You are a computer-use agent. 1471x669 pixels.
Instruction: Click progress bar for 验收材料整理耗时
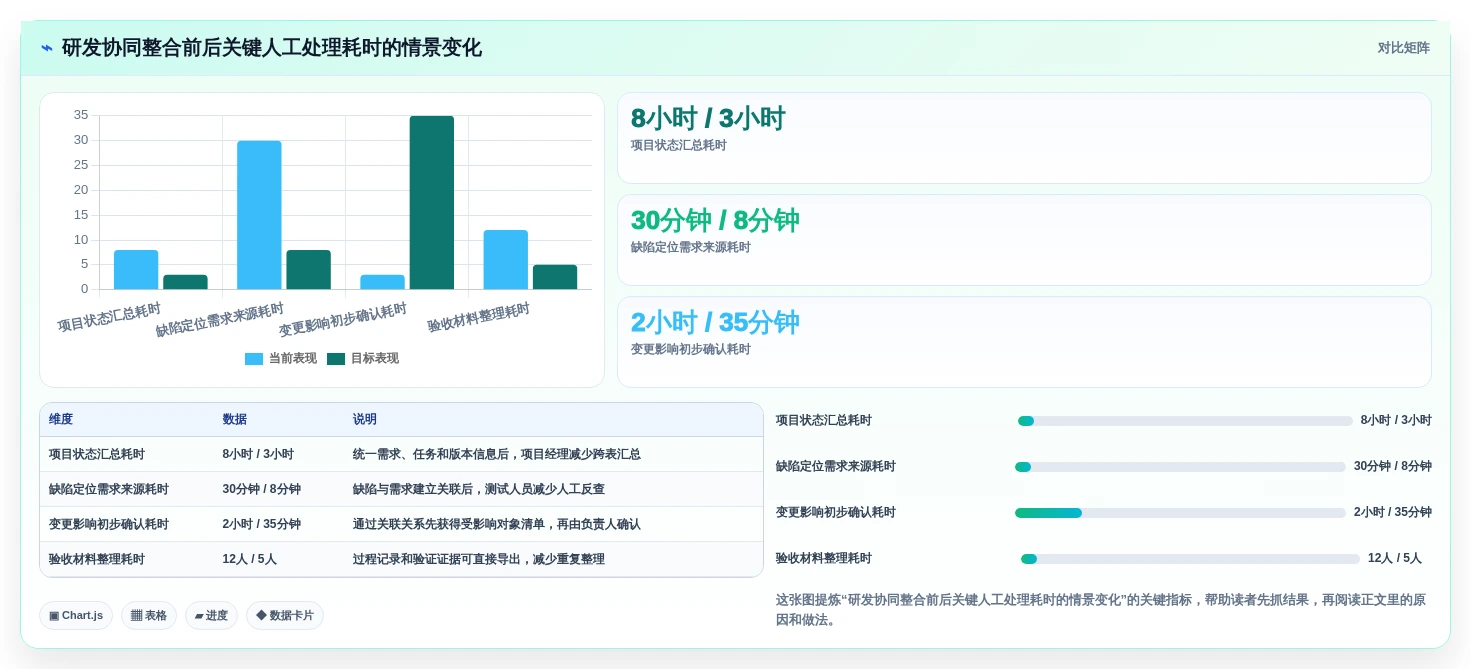(1190, 559)
